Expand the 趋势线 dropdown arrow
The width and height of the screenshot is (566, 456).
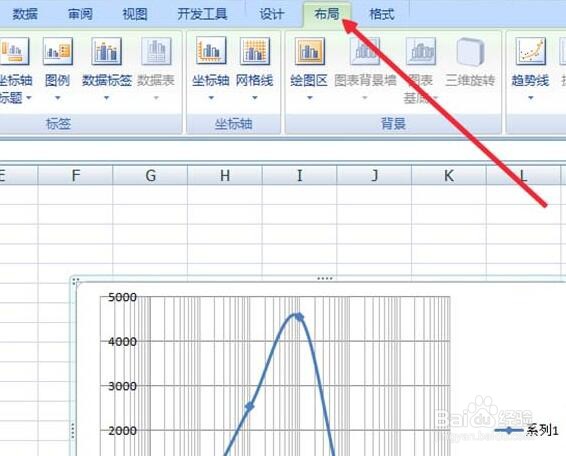(x=531, y=97)
